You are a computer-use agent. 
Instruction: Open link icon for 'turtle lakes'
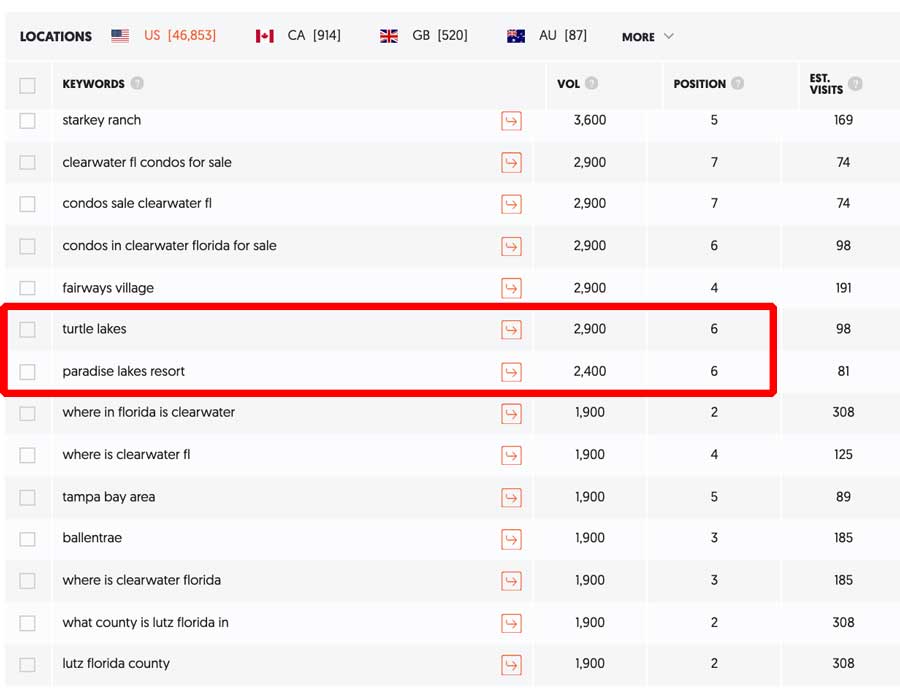(x=511, y=330)
